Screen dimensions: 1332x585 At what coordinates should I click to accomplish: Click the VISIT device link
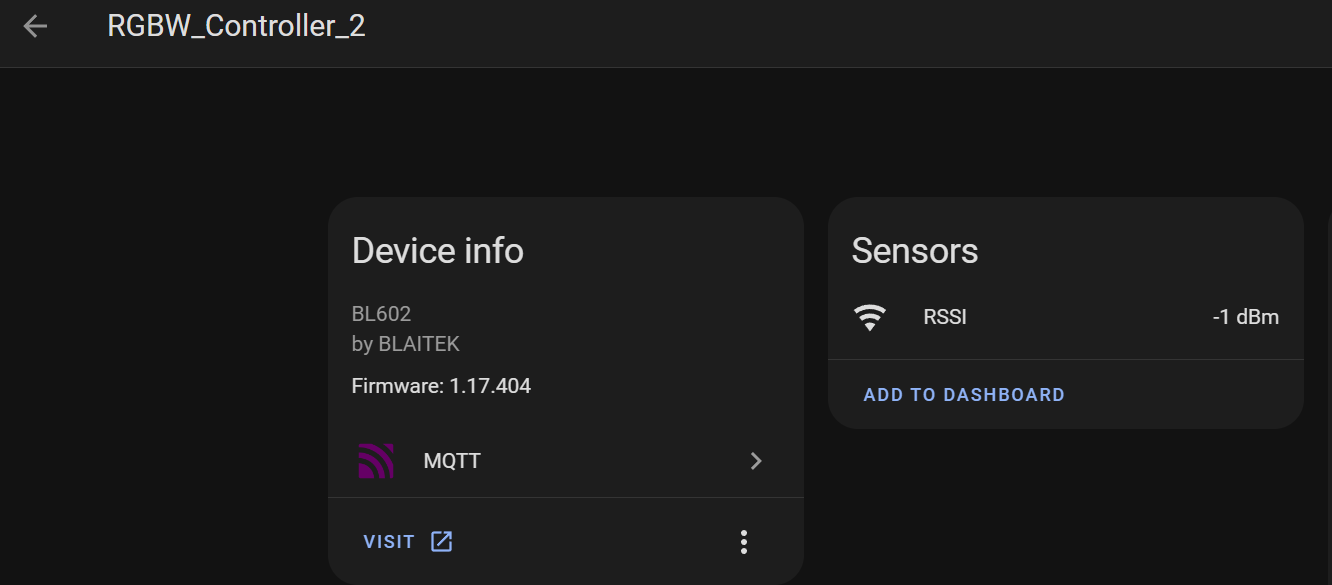(x=389, y=542)
